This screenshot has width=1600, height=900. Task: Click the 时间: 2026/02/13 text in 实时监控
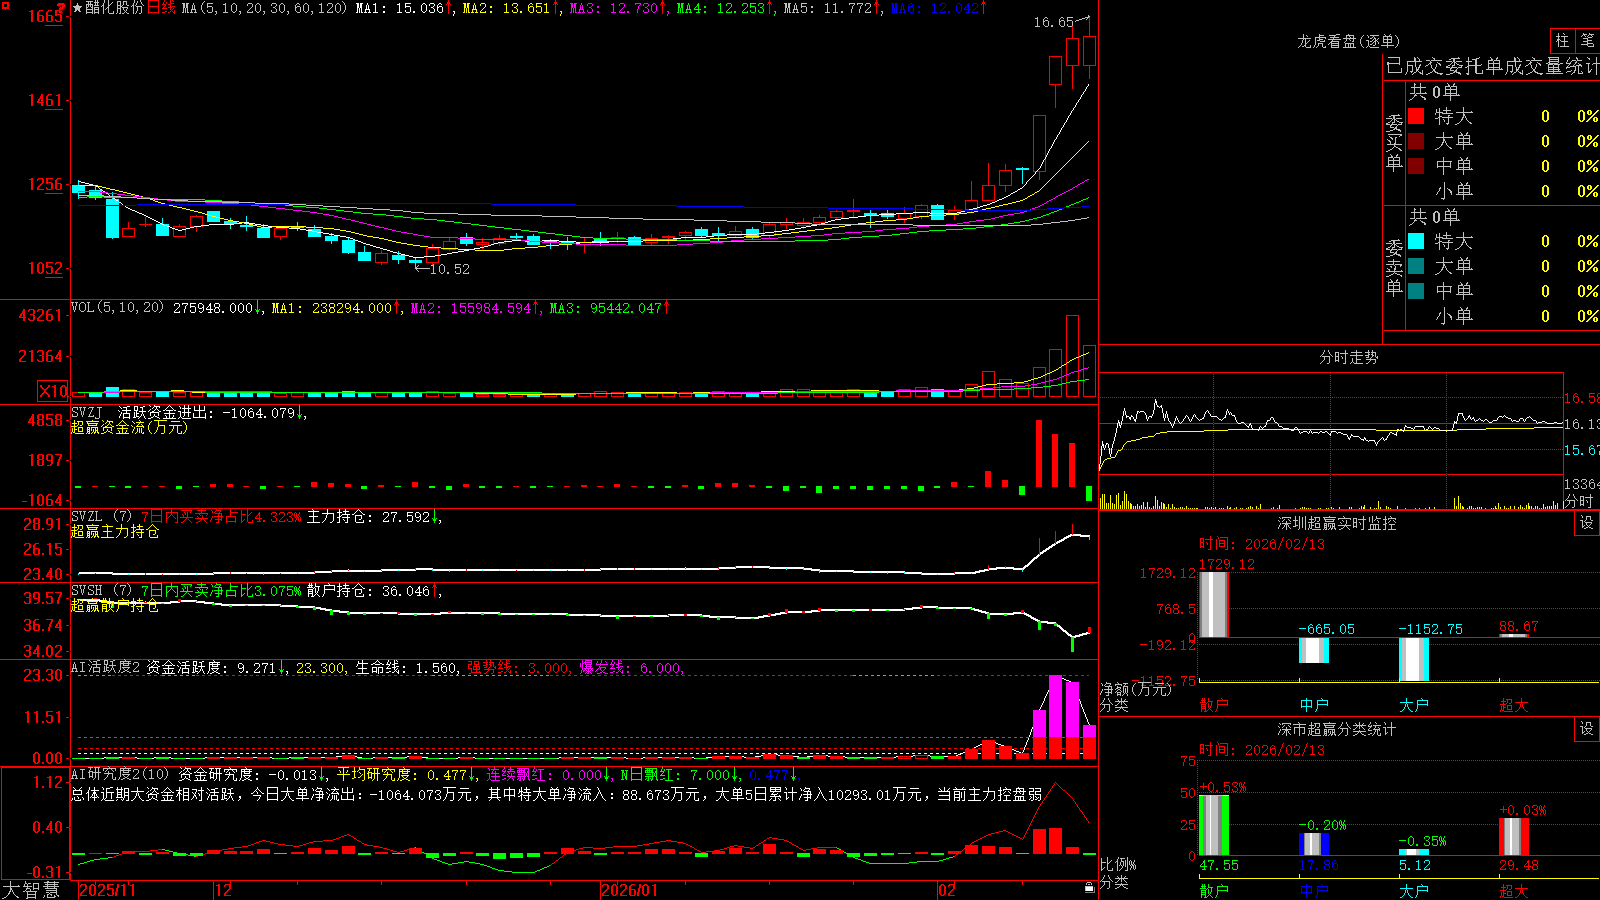[1262, 544]
